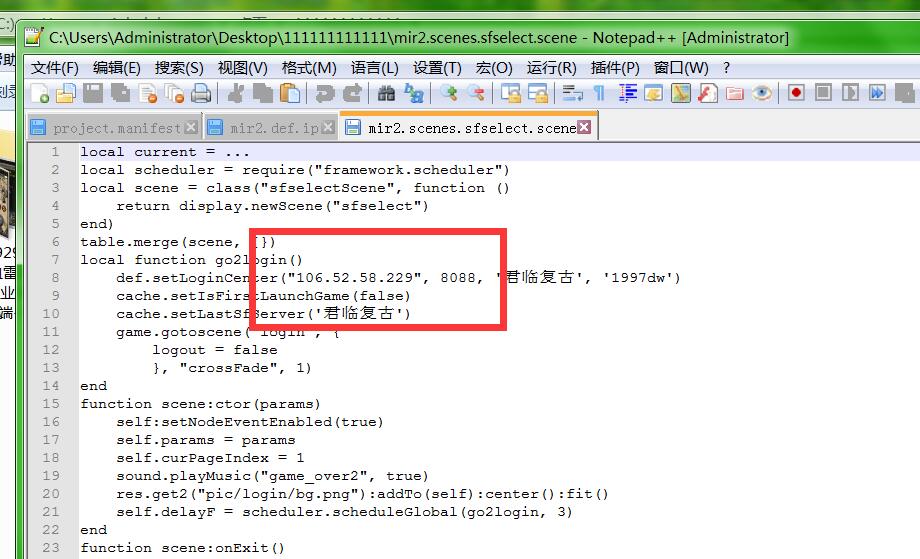Image resolution: width=920 pixels, height=559 pixels.
Task: Toggle word wrap in the toolbar
Action: pos(573,93)
